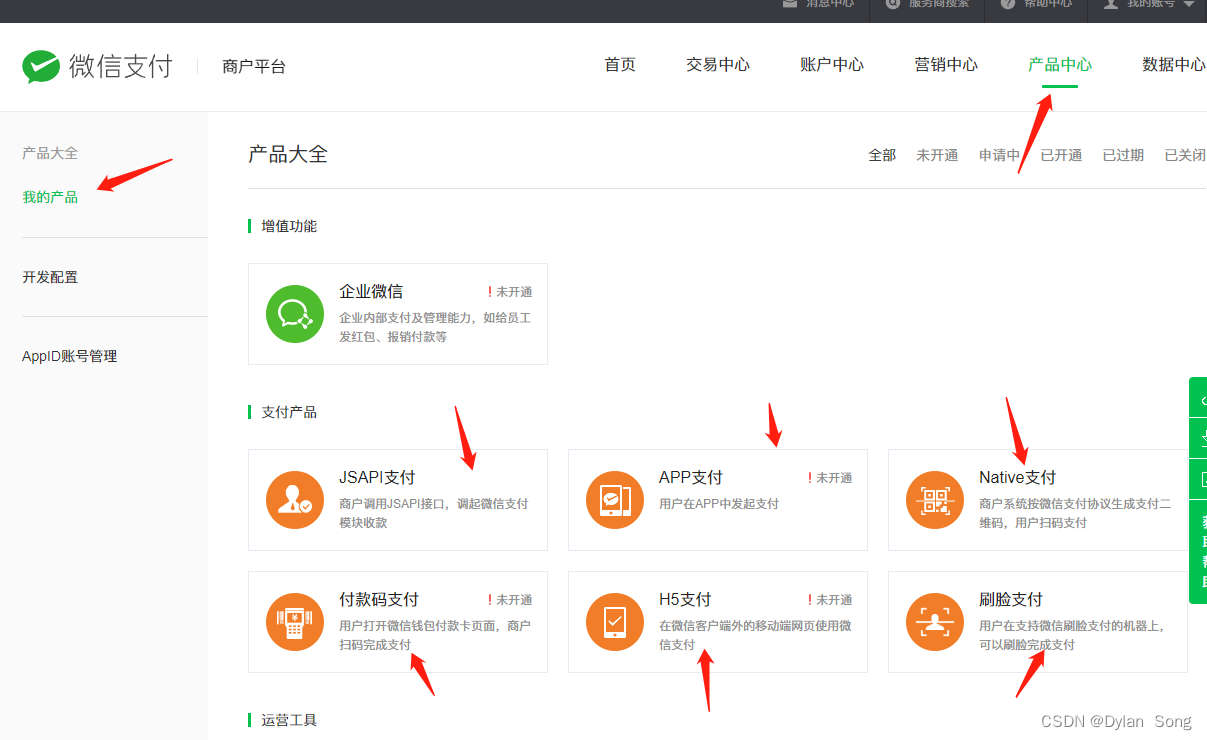
Task: Filter products by 已关闭
Action: point(1185,155)
